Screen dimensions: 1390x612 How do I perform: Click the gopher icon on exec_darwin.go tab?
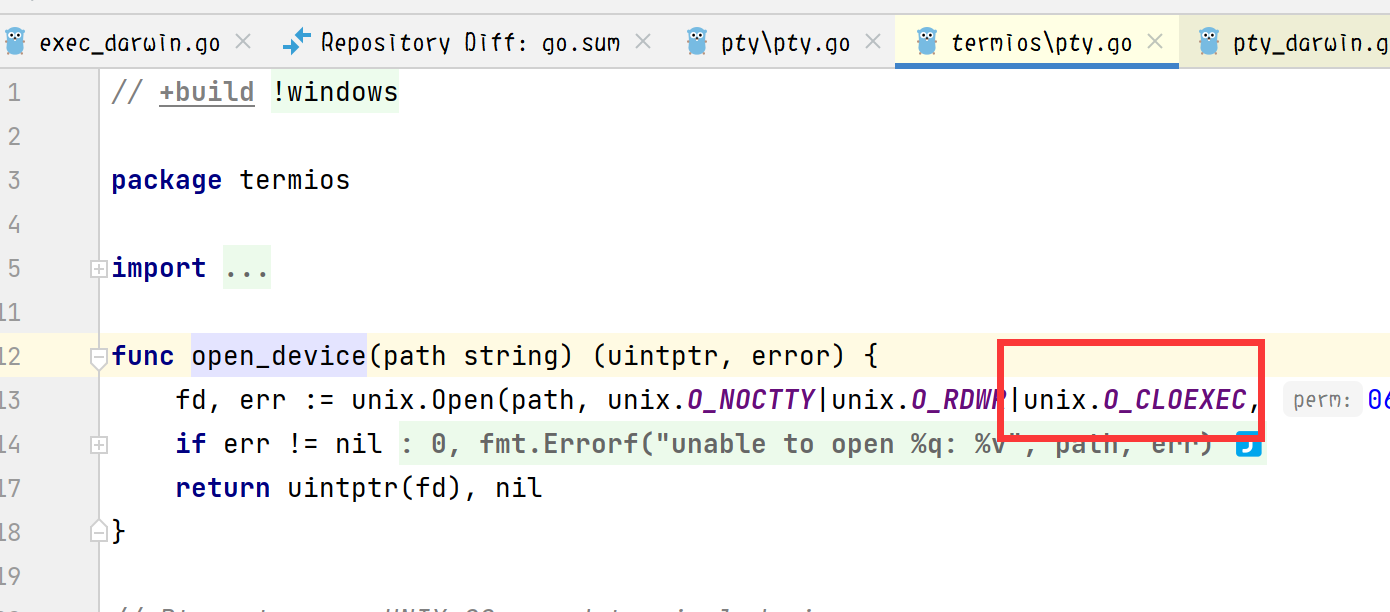click(14, 42)
